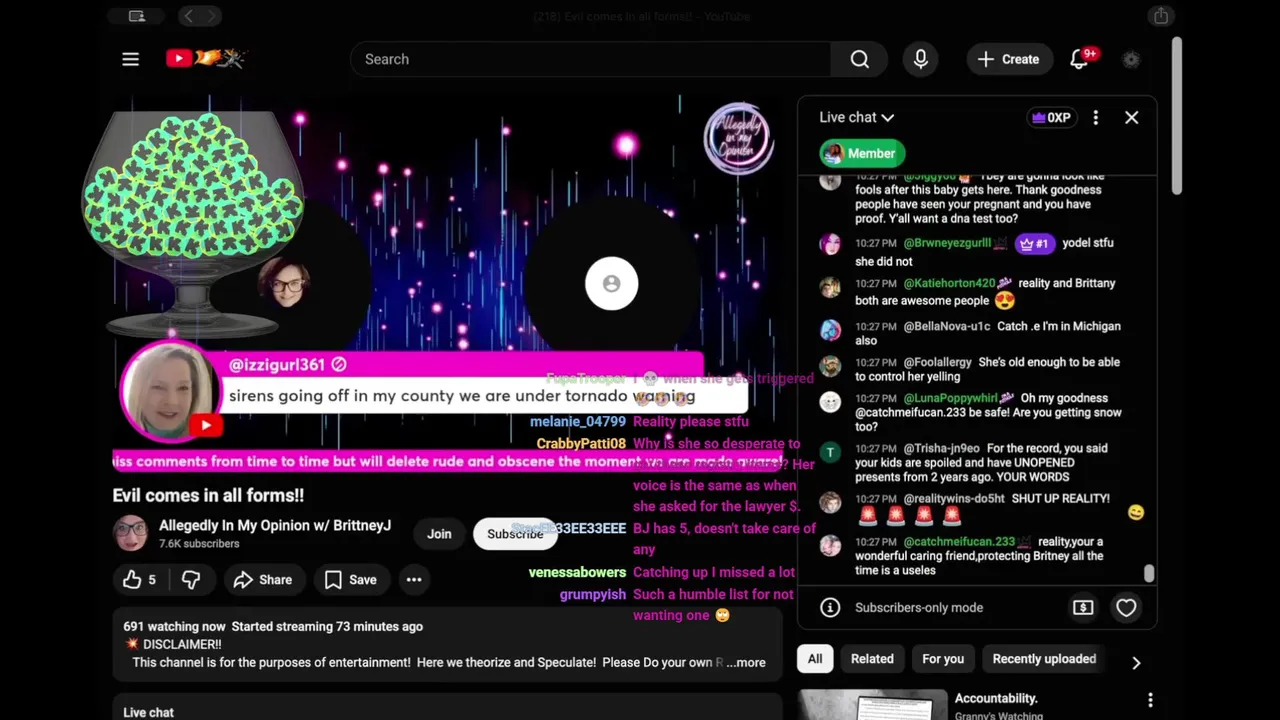
Task: Share the video
Action: click(263, 579)
